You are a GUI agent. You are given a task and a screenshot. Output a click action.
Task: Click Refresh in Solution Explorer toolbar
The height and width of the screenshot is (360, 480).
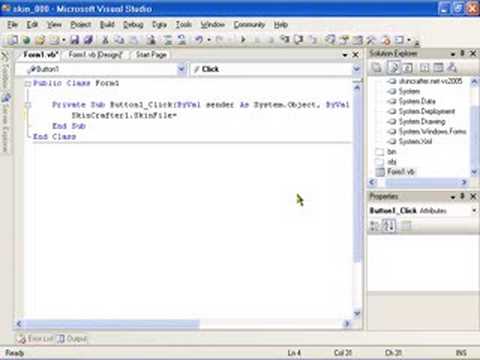click(407, 68)
